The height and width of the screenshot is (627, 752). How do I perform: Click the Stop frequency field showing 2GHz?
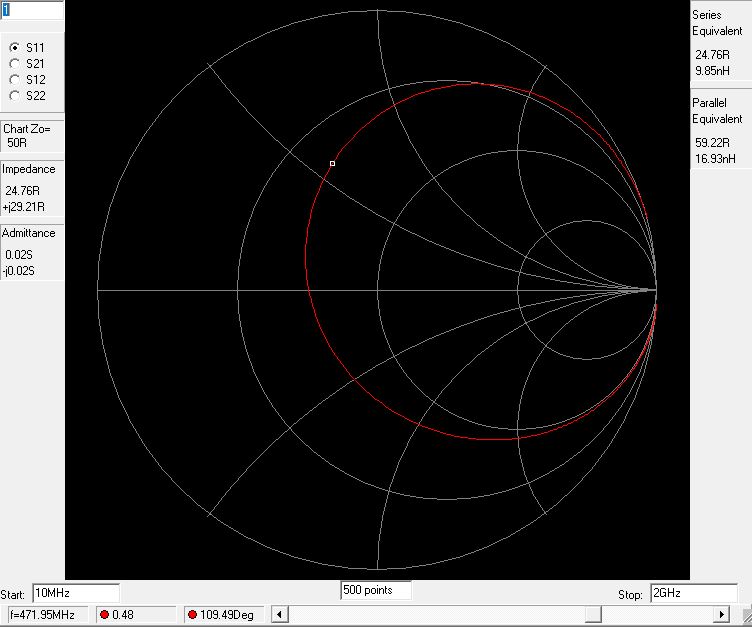[693, 593]
